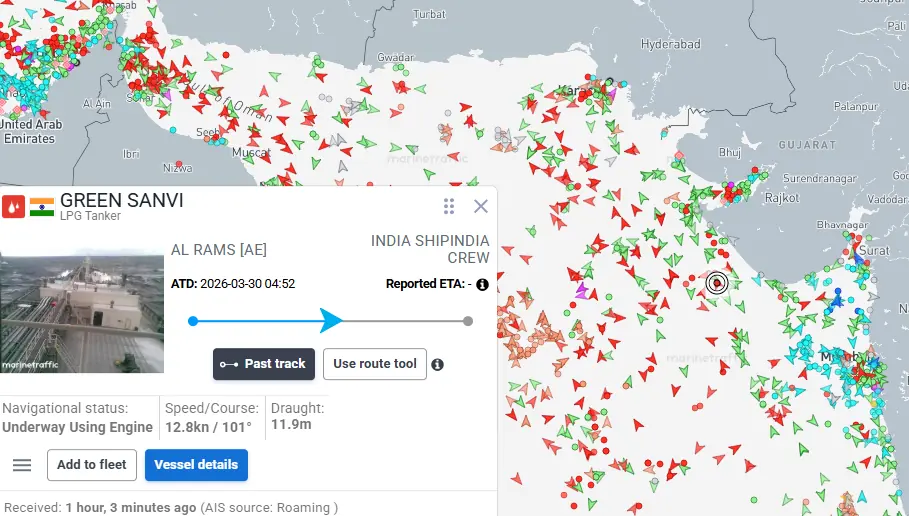
Task: Click the red LPG tanker type icon
Action: pyautogui.click(x=13, y=207)
